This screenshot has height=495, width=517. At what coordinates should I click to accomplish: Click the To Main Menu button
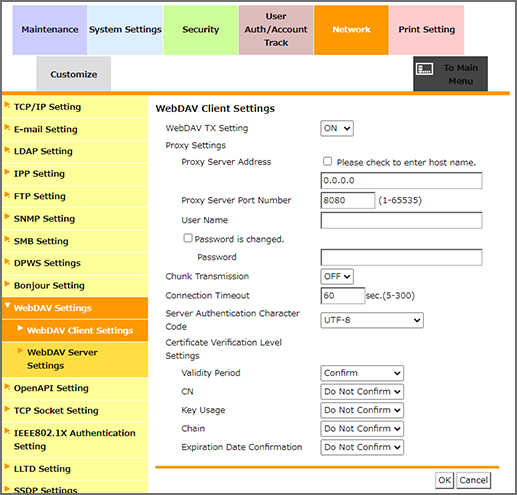(450, 74)
